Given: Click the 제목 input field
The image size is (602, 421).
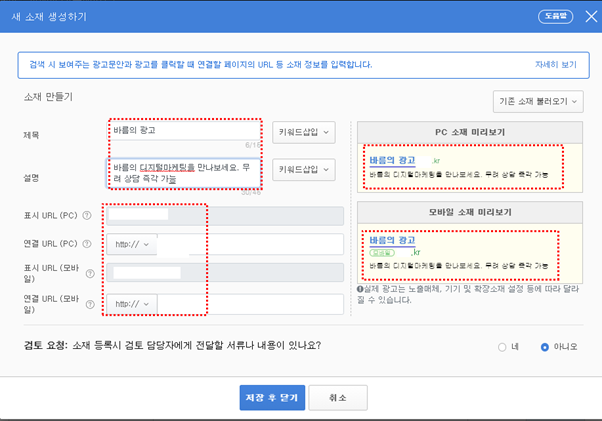Looking at the screenshot, I should tap(184, 130).
